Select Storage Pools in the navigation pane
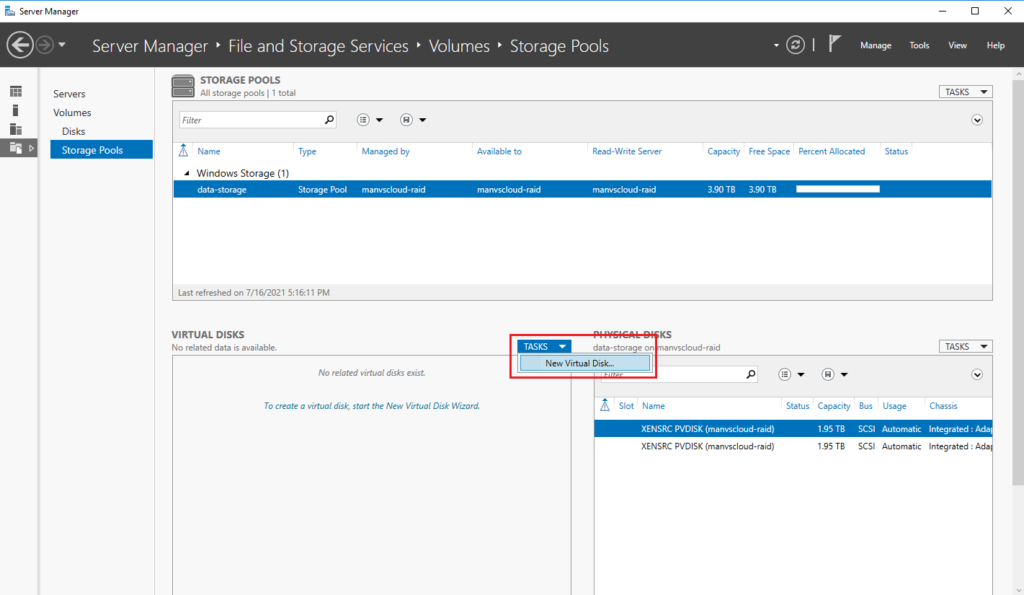The image size is (1024, 595). click(101, 150)
